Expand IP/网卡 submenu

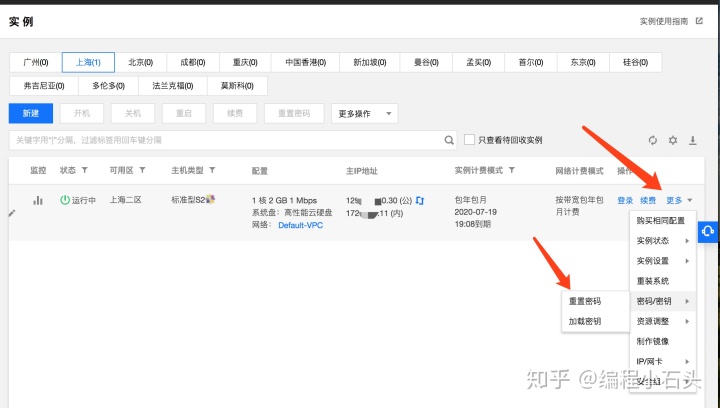click(x=663, y=362)
